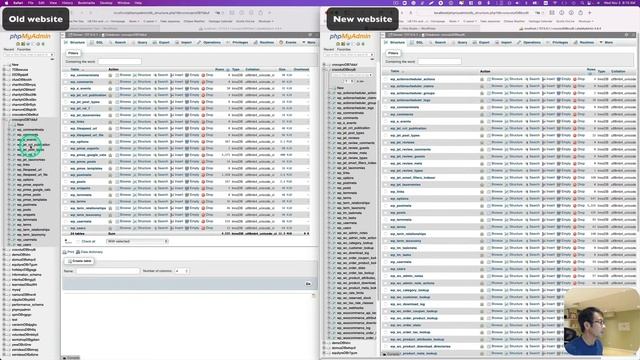Click Browse icon in wp_actionscheduler_actions row
This screenshot has width=640, height=360.
click(489, 79)
